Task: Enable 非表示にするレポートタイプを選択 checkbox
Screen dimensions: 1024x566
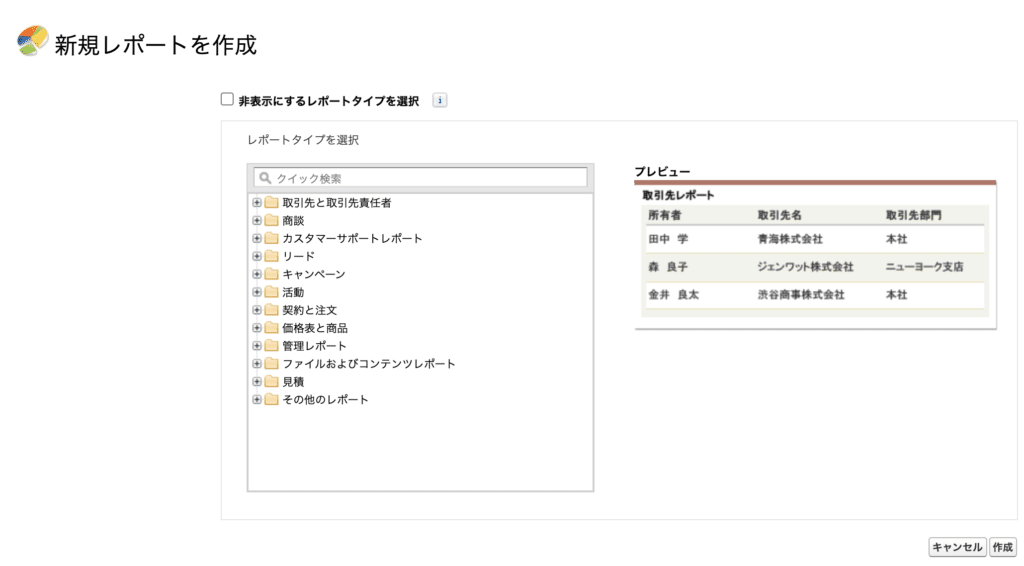Action: pos(227,99)
